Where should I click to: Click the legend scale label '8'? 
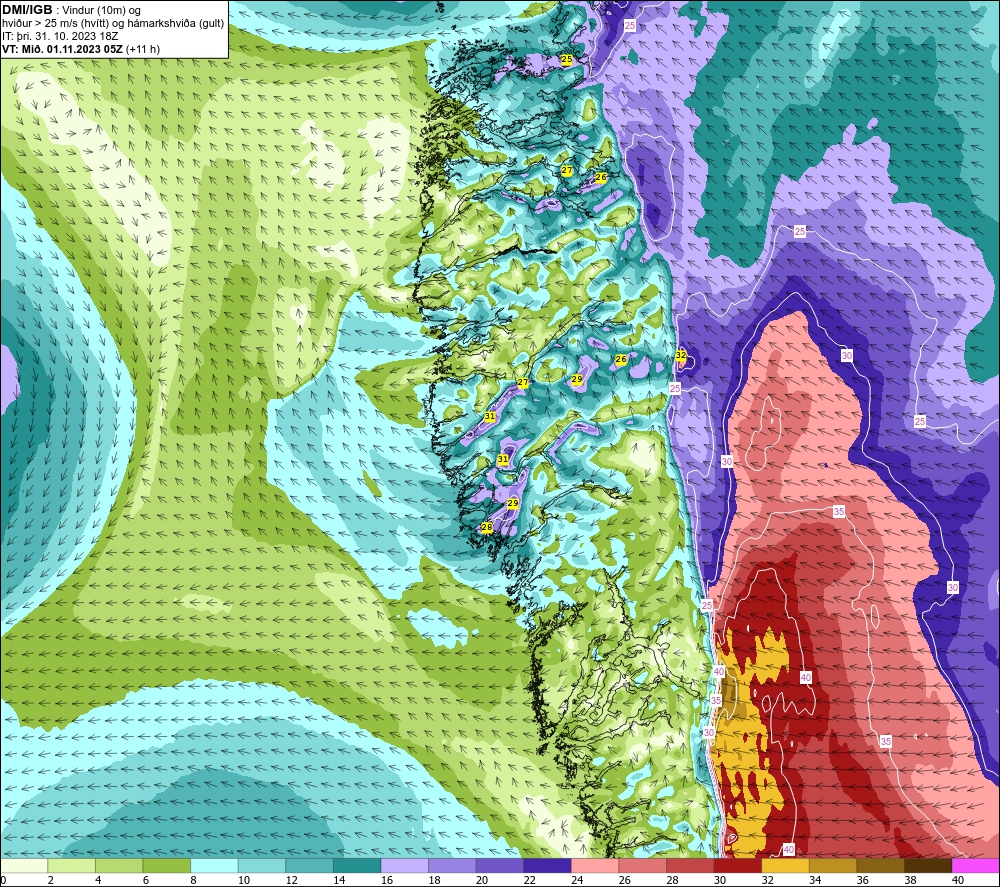194,880
